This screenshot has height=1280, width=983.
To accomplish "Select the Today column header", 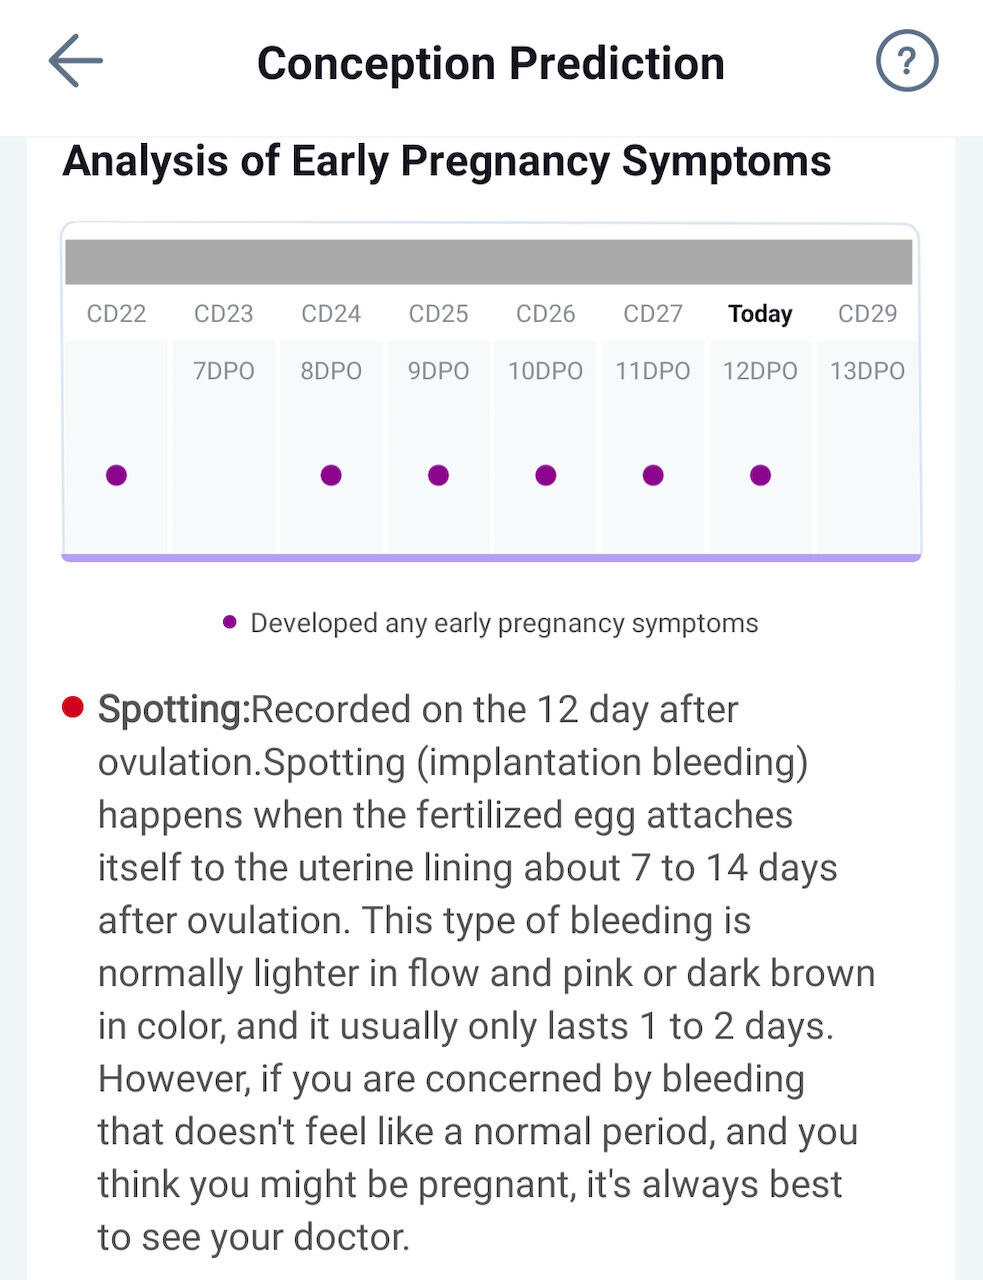I will 760,314.
